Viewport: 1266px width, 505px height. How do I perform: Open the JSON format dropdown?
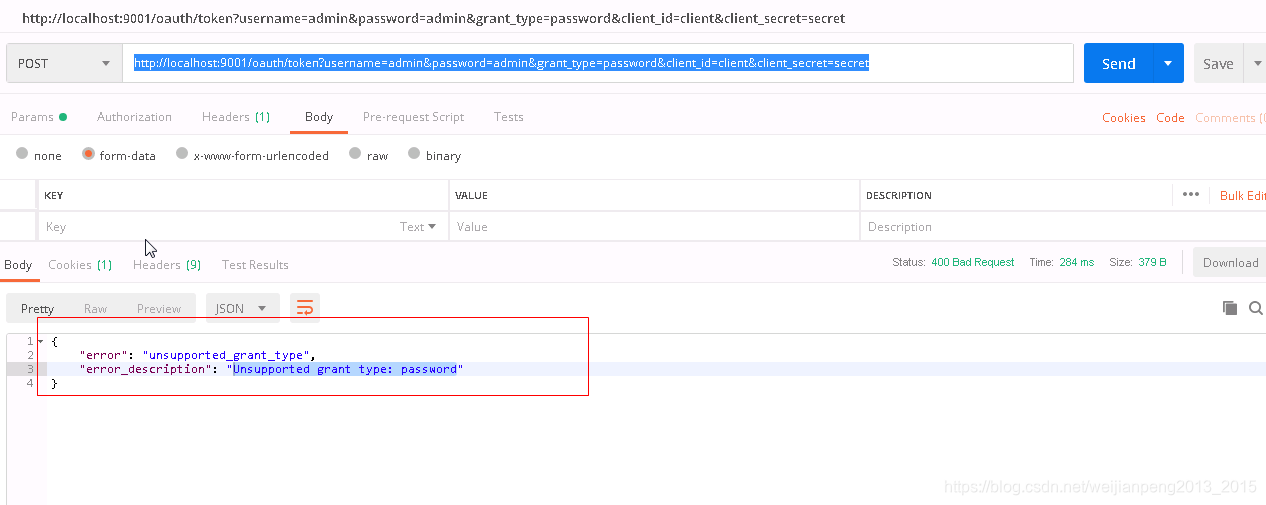point(242,308)
